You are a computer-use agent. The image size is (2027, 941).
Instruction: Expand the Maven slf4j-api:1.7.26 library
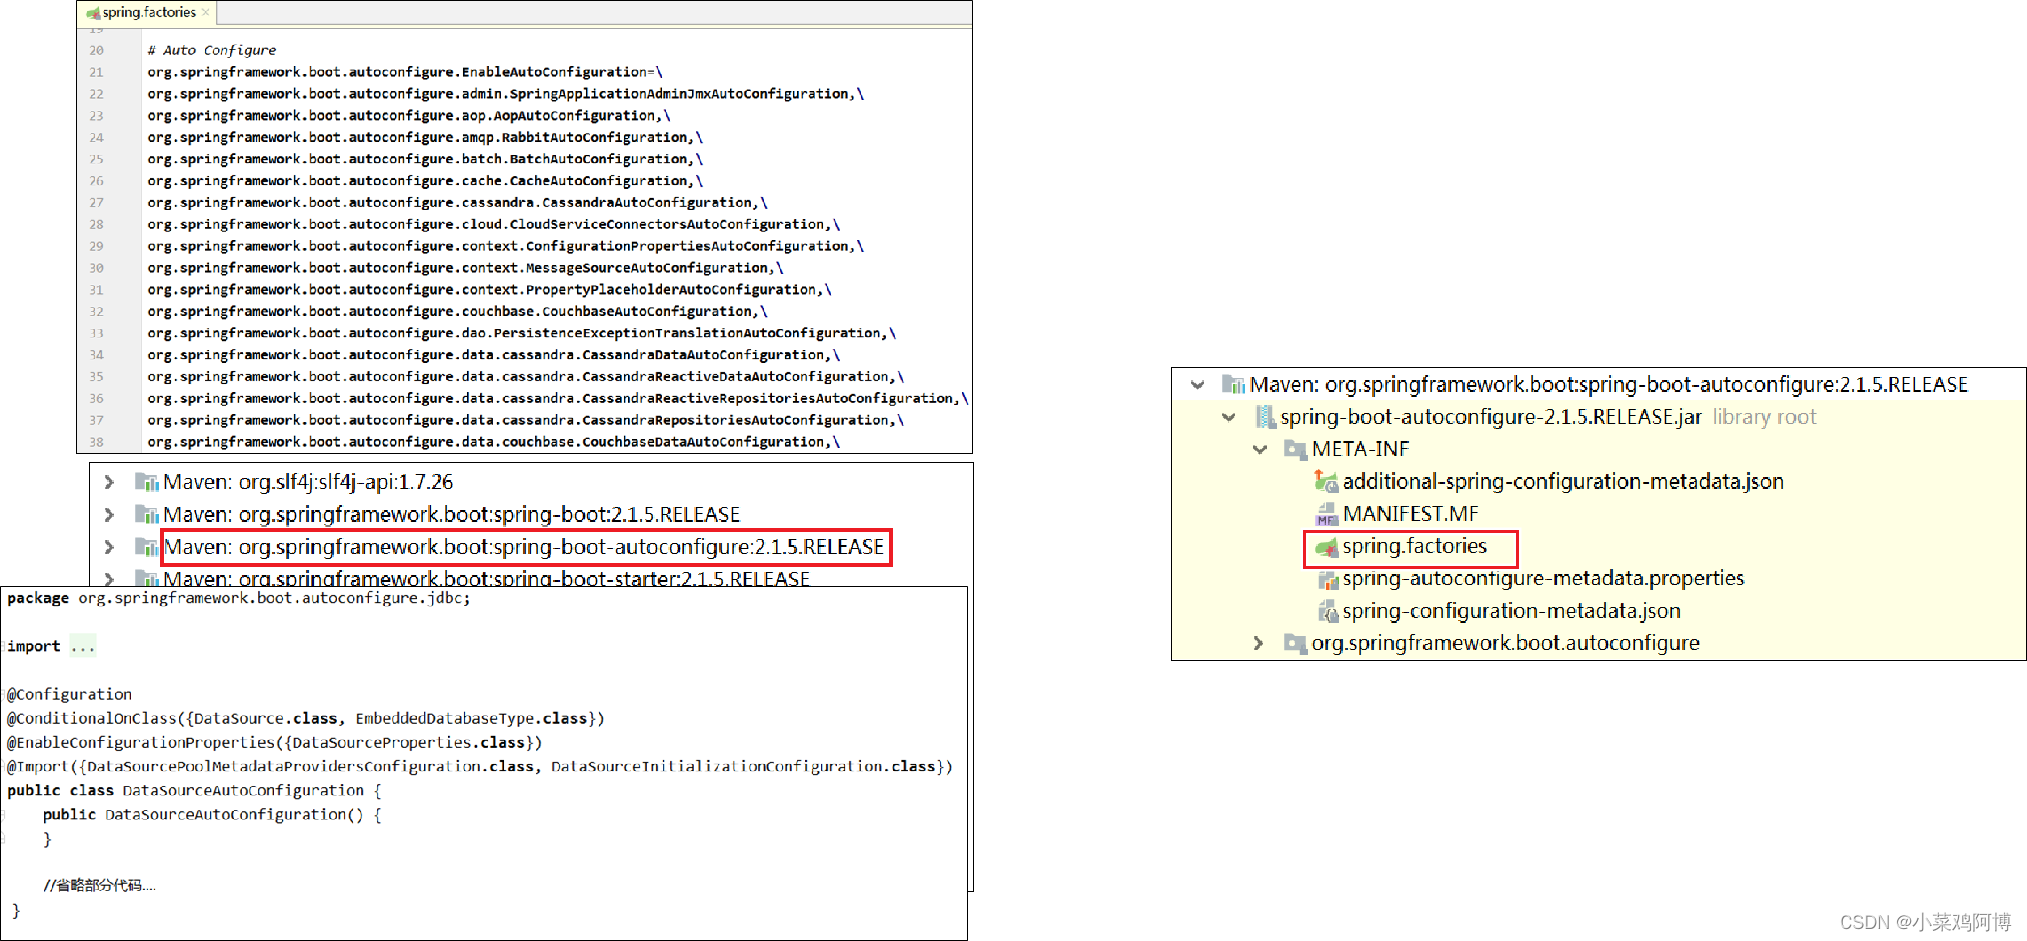coord(109,482)
